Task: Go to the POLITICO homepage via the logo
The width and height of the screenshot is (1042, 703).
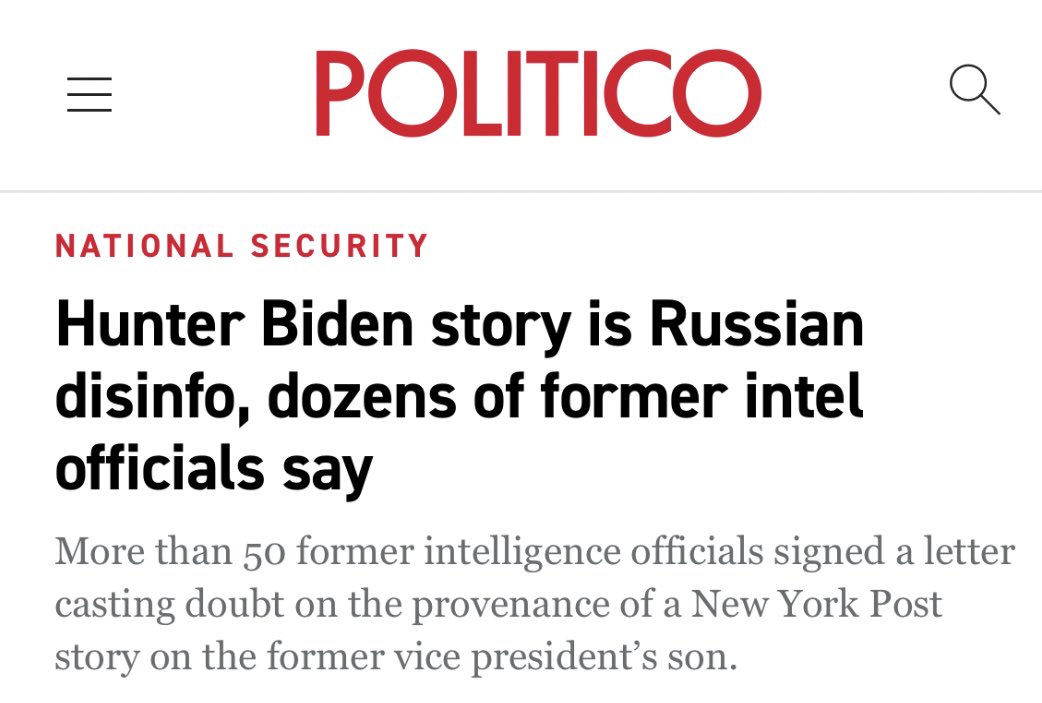Action: [x=538, y=93]
